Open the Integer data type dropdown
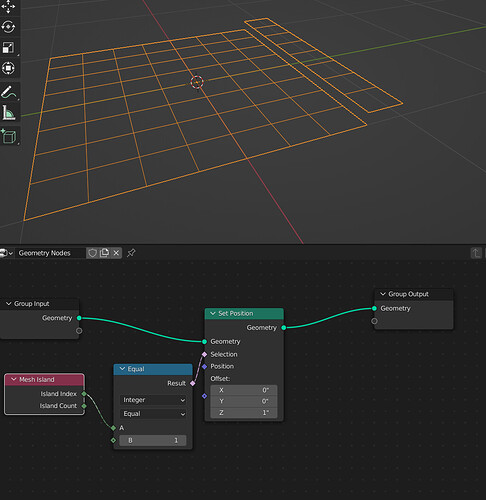This screenshot has height=500, width=486. pyautogui.click(x=153, y=400)
